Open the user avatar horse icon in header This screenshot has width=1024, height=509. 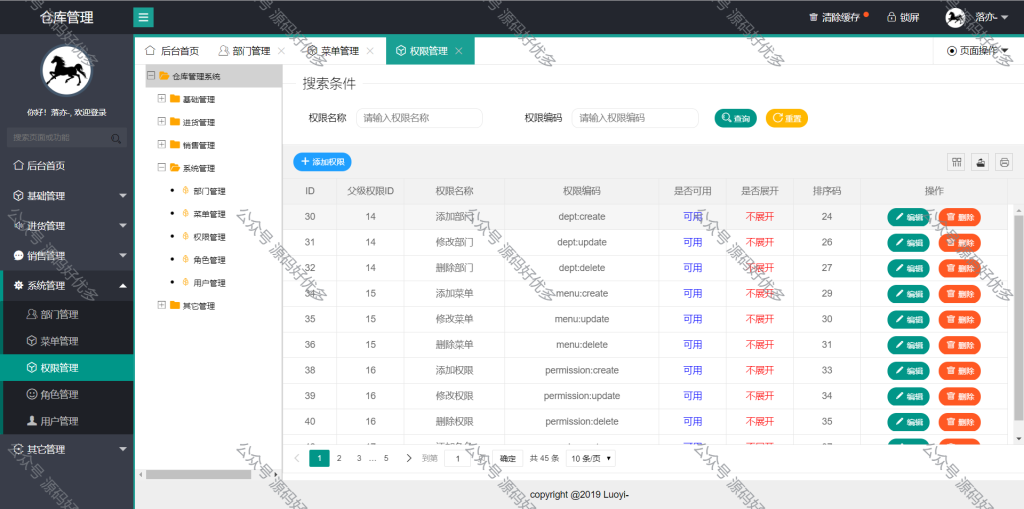(x=955, y=18)
